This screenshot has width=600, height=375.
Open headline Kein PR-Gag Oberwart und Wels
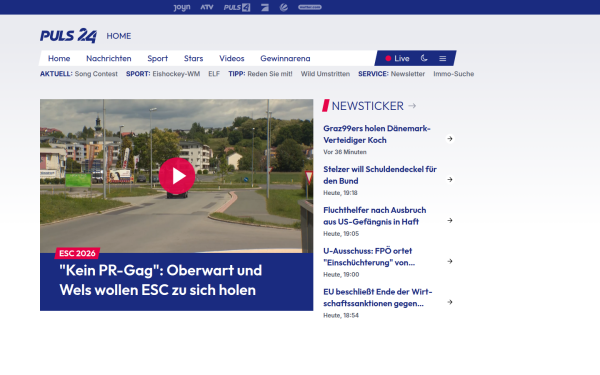pos(161,280)
